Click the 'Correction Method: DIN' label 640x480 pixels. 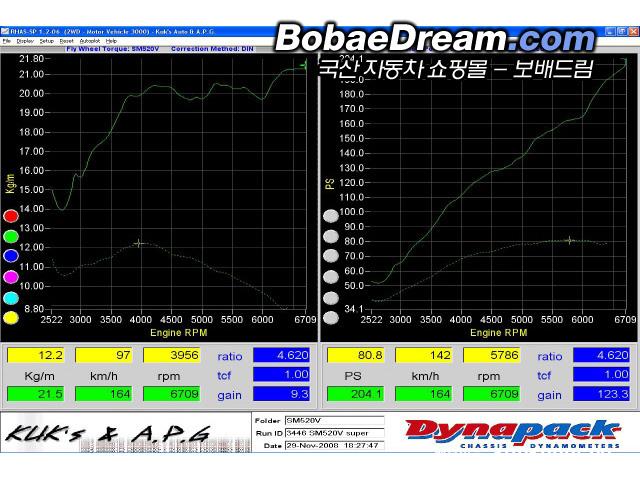tap(212, 49)
